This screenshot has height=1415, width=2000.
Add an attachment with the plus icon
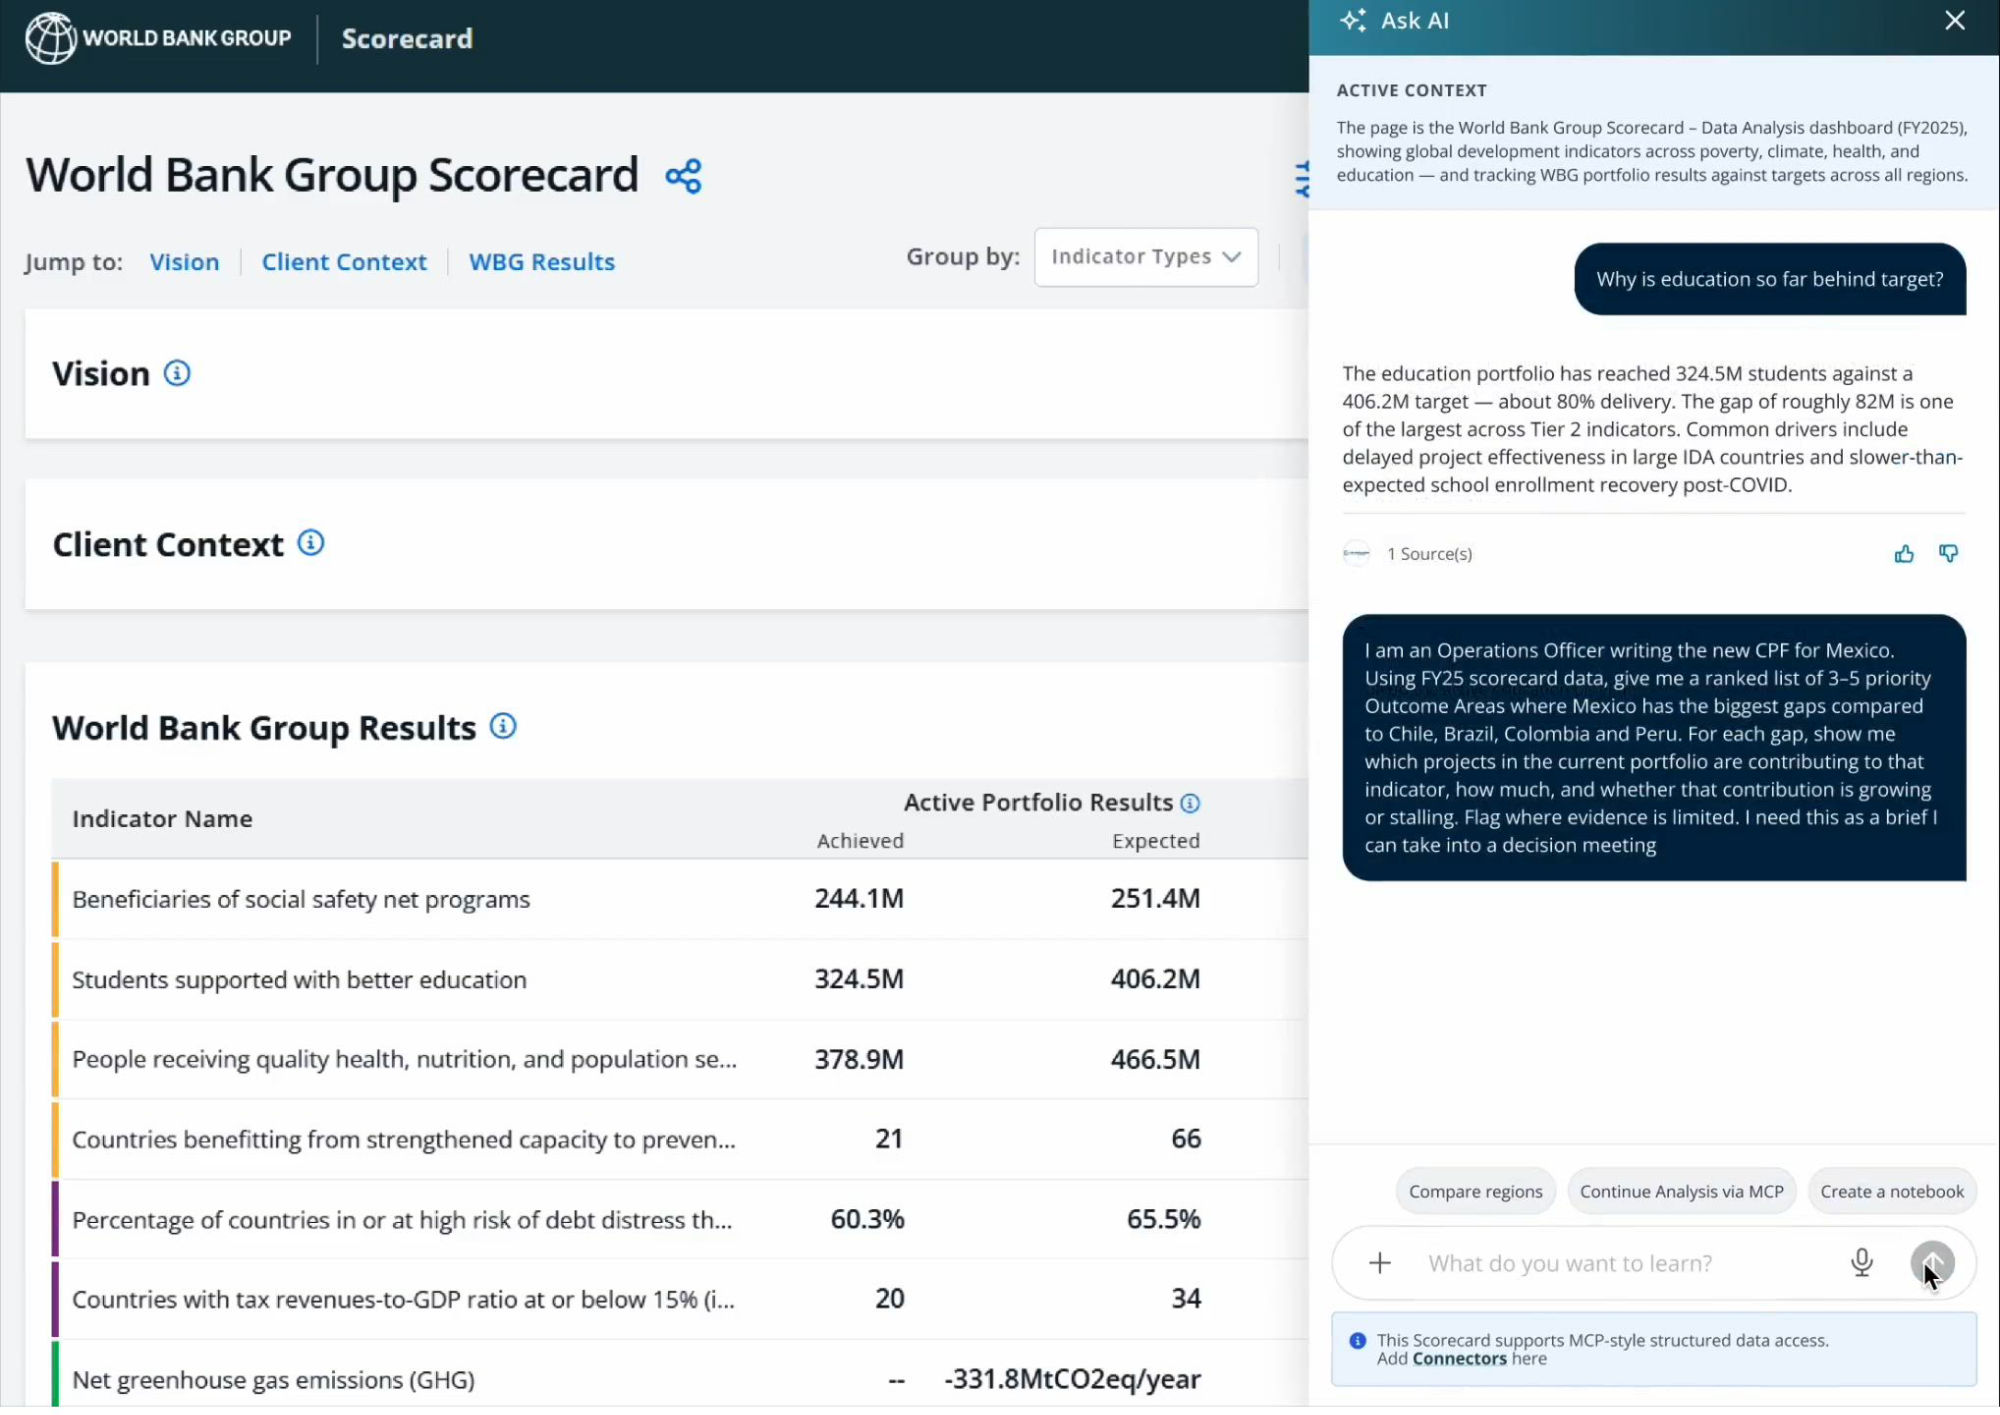click(1380, 1263)
